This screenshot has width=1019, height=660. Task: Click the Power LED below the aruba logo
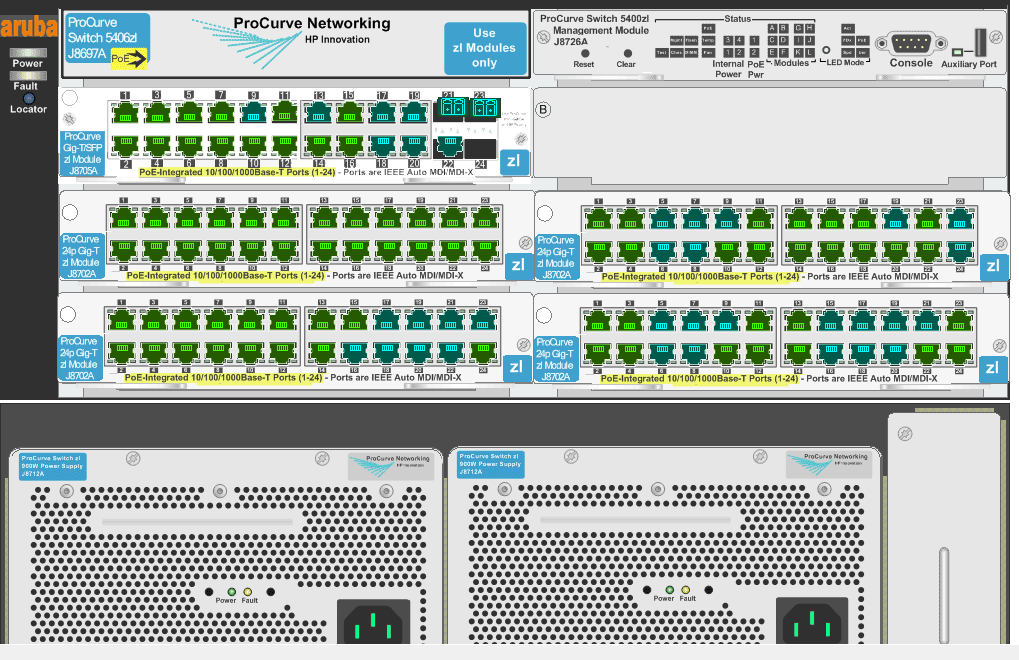click(x=28, y=53)
